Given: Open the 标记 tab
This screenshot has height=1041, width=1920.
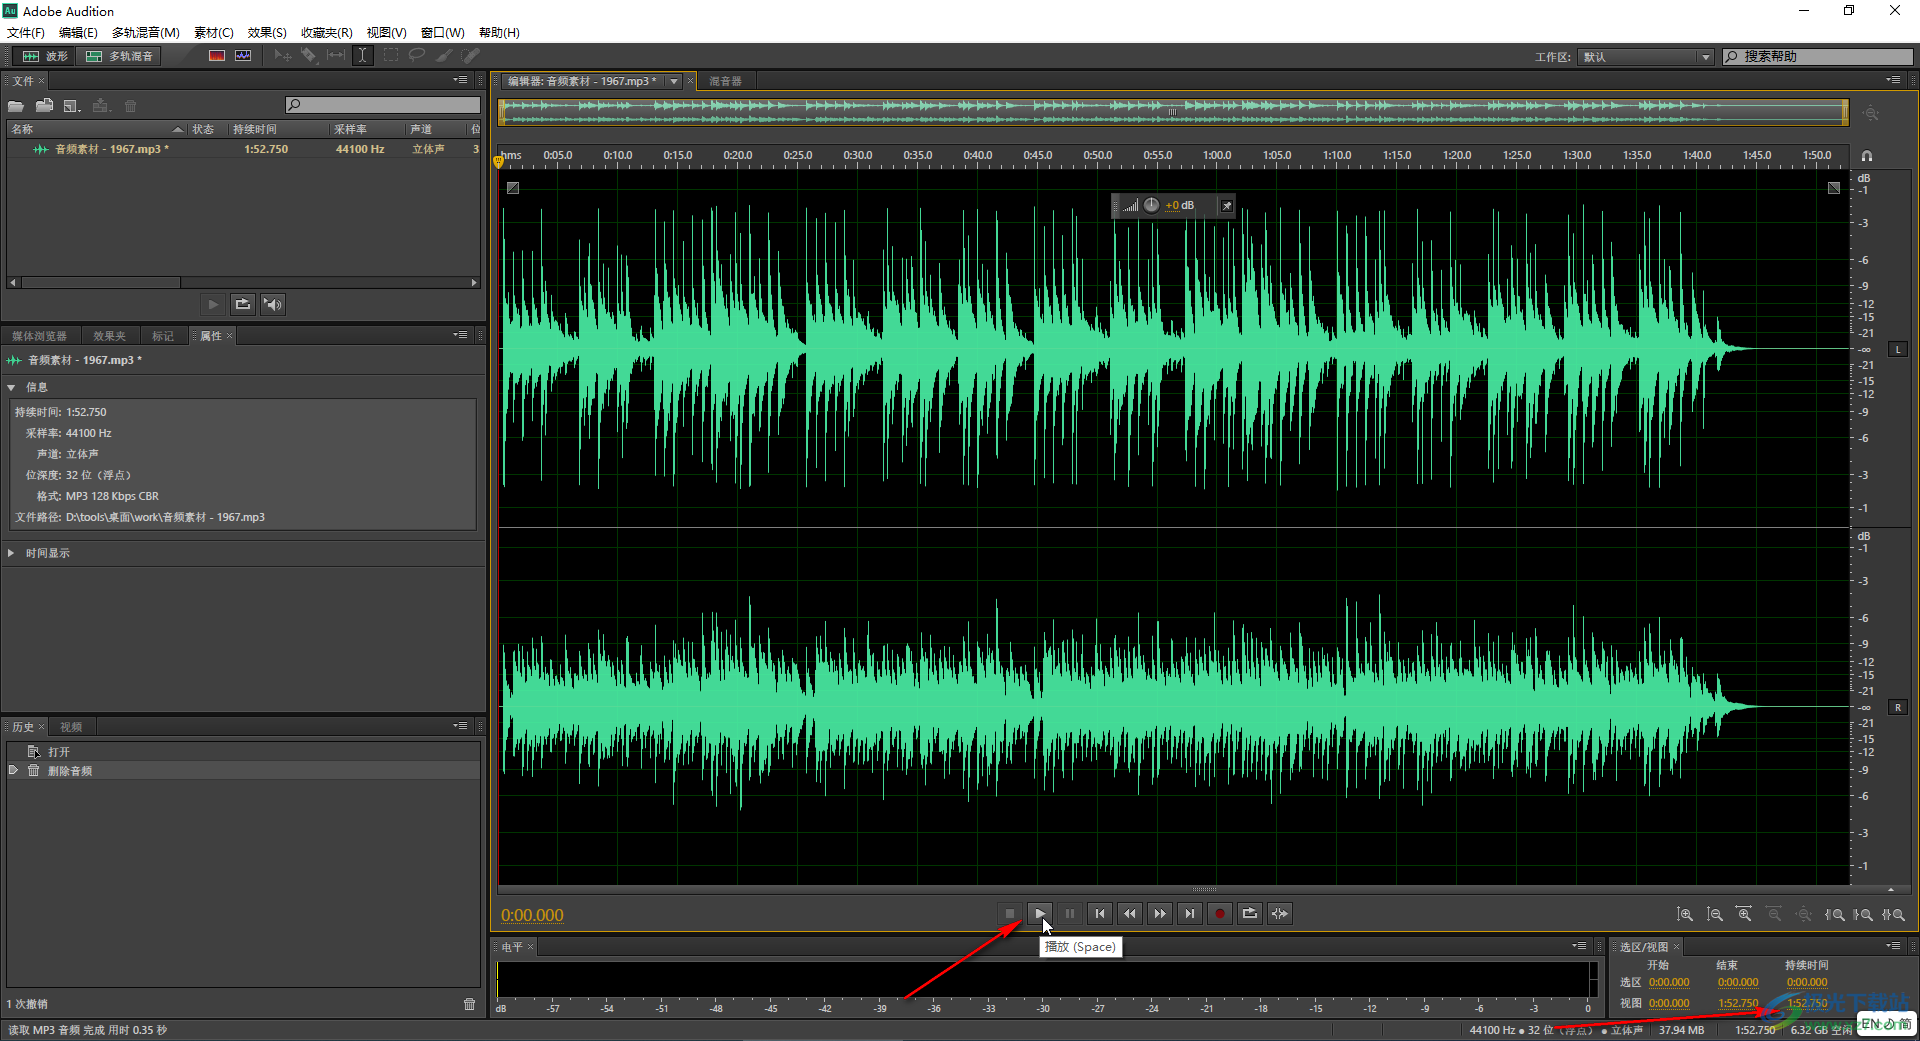Looking at the screenshot, I should tap(163, 336).
